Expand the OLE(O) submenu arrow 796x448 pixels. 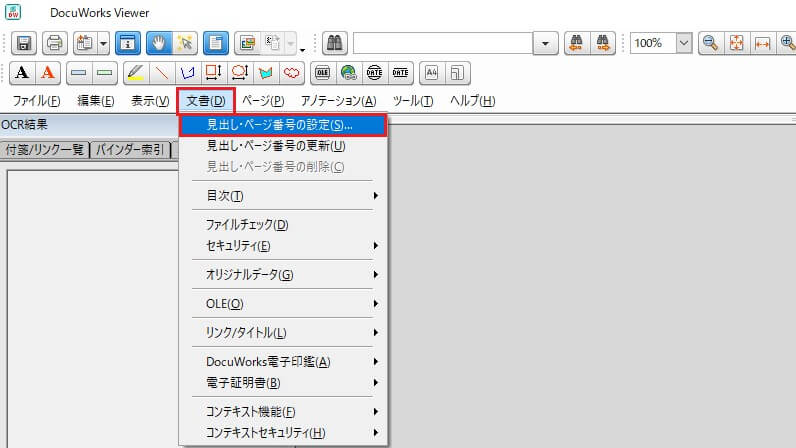(x=376, y=303)
